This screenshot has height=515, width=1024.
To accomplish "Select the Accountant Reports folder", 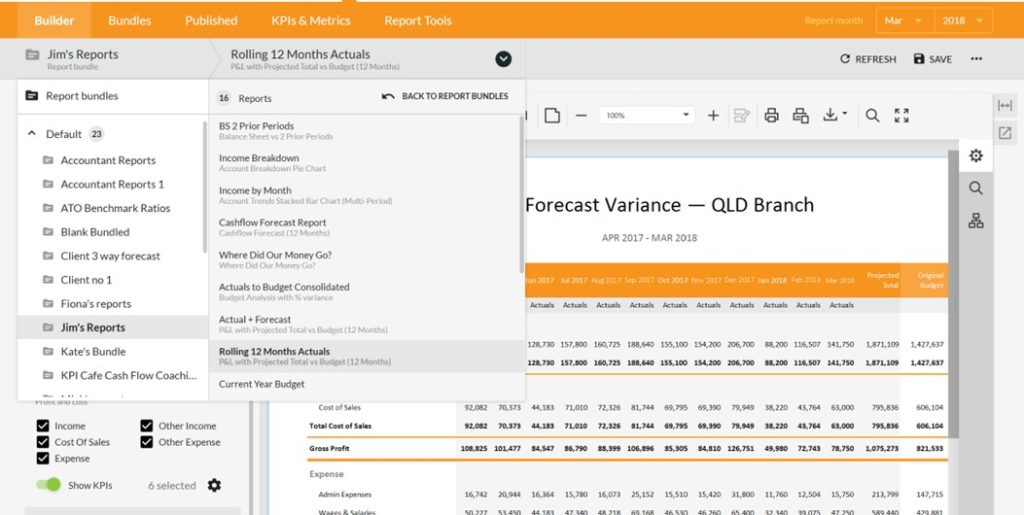I will 112,161.
